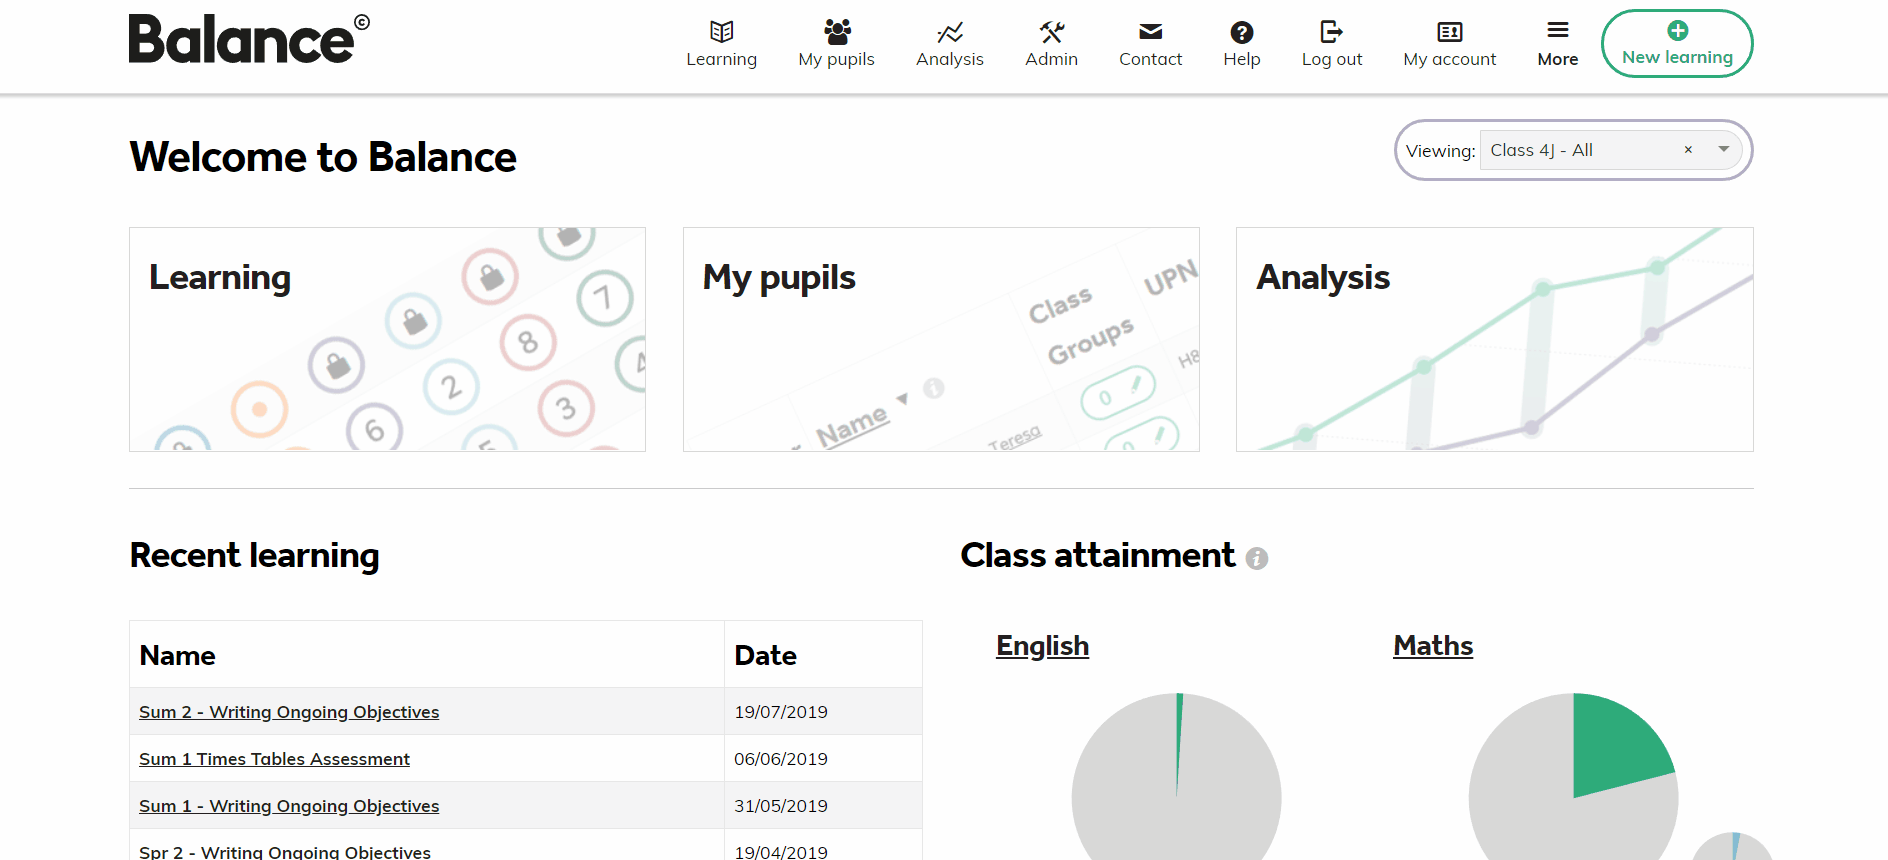Open My account card icon

[x=1449, y=32]
